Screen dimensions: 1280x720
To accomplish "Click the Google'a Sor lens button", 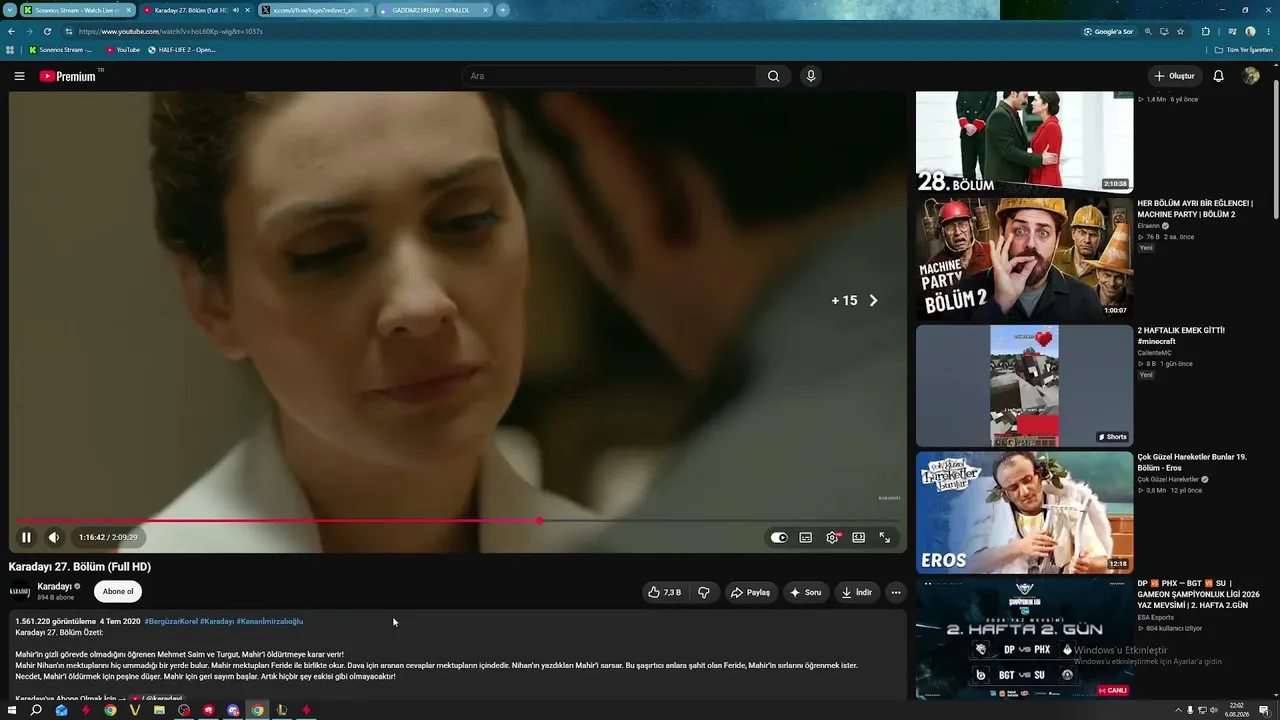I will tap(1109, 31).
